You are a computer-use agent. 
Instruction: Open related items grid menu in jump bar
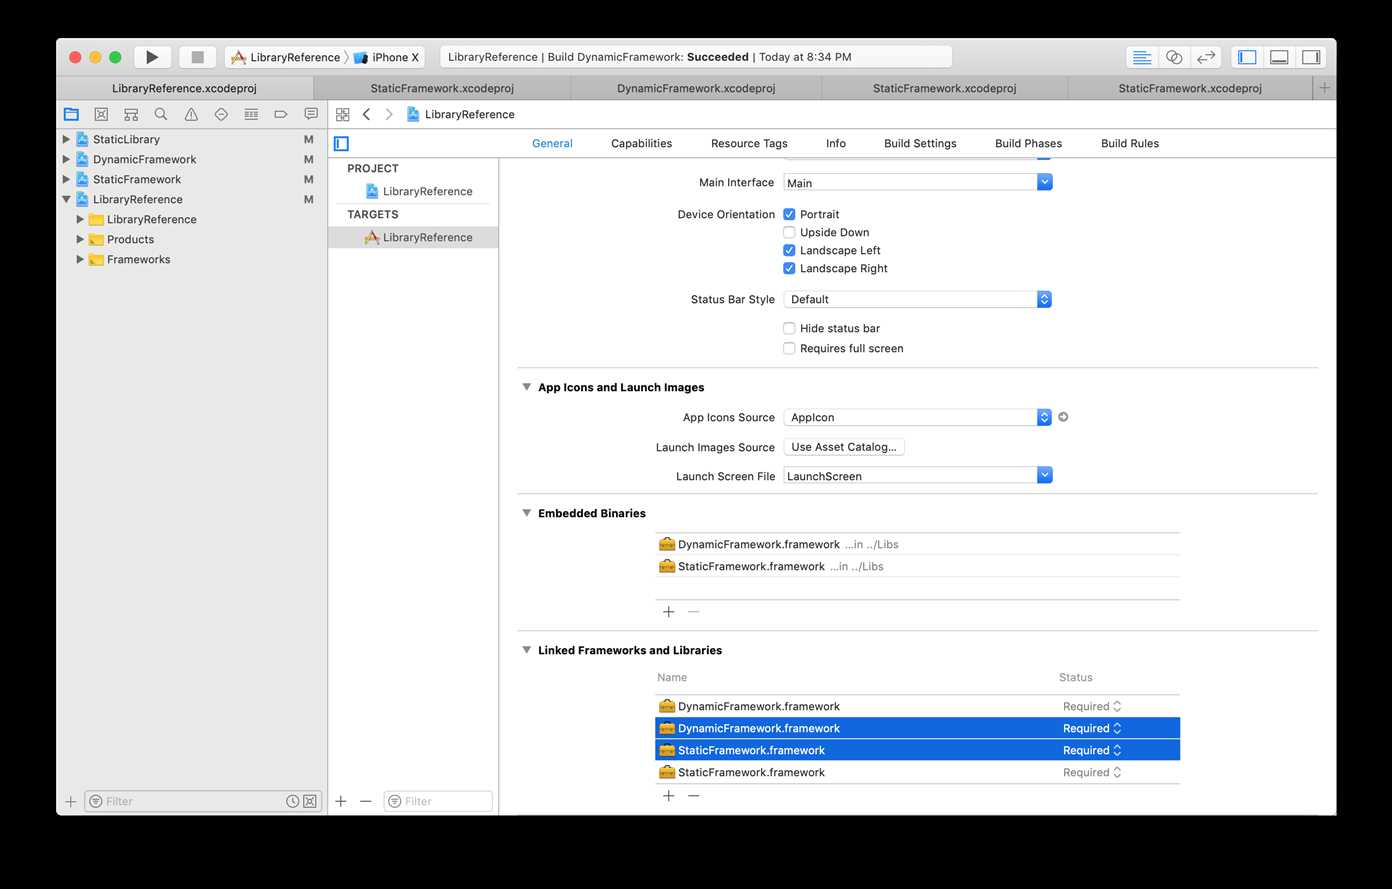tap(343, 114)
